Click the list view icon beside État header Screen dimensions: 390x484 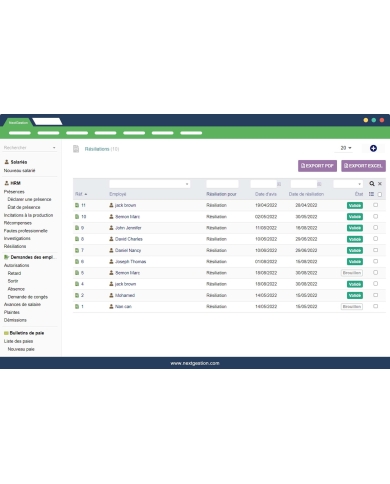tap(371, 194)
